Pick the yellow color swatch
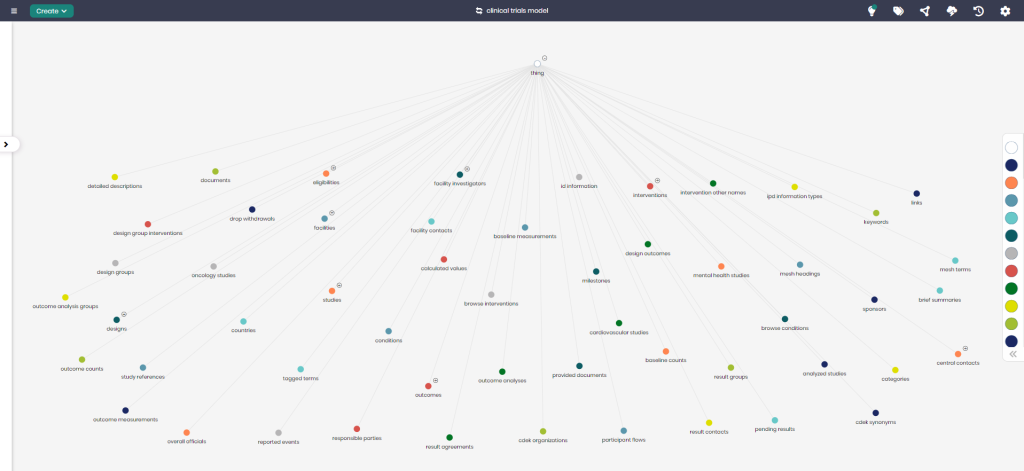This screenshot has width=1024, height=471. [x=1011, y=306]
